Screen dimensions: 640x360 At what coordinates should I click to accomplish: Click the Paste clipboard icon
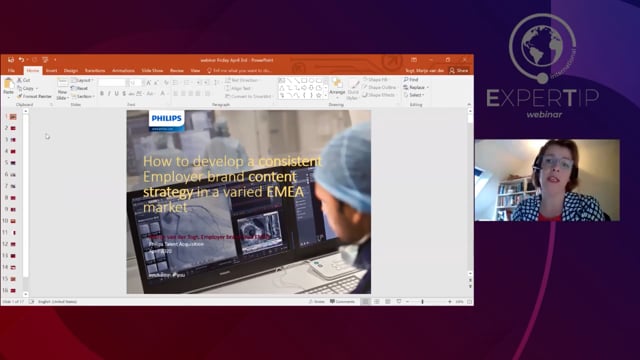coord(9,87)
